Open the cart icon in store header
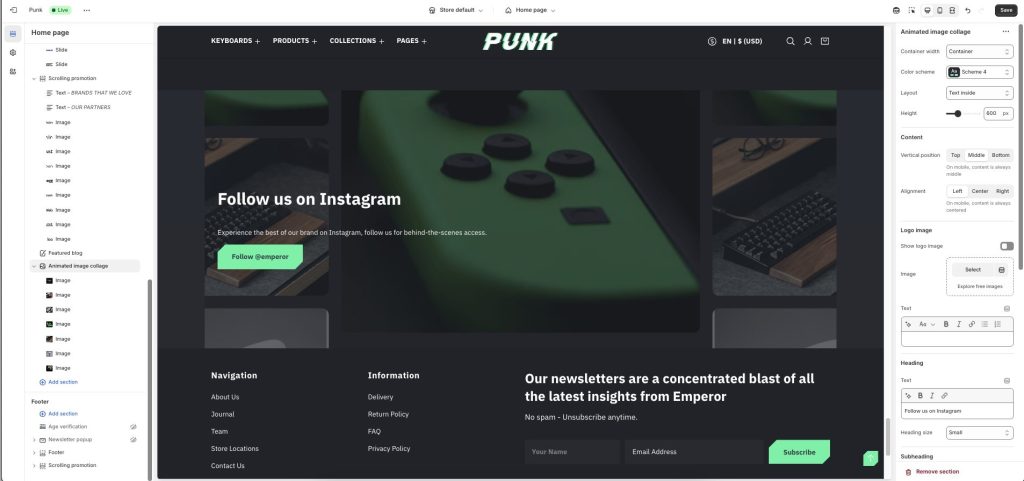 (825, 41)
